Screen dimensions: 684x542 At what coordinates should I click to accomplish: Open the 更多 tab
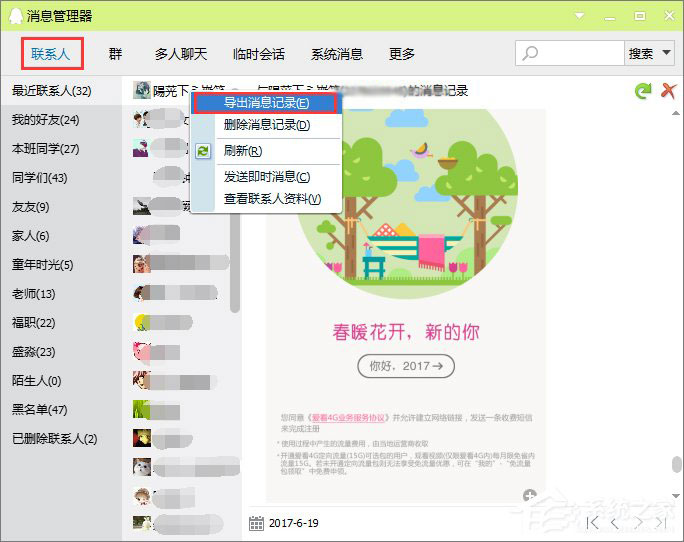[x=402, y=54]
